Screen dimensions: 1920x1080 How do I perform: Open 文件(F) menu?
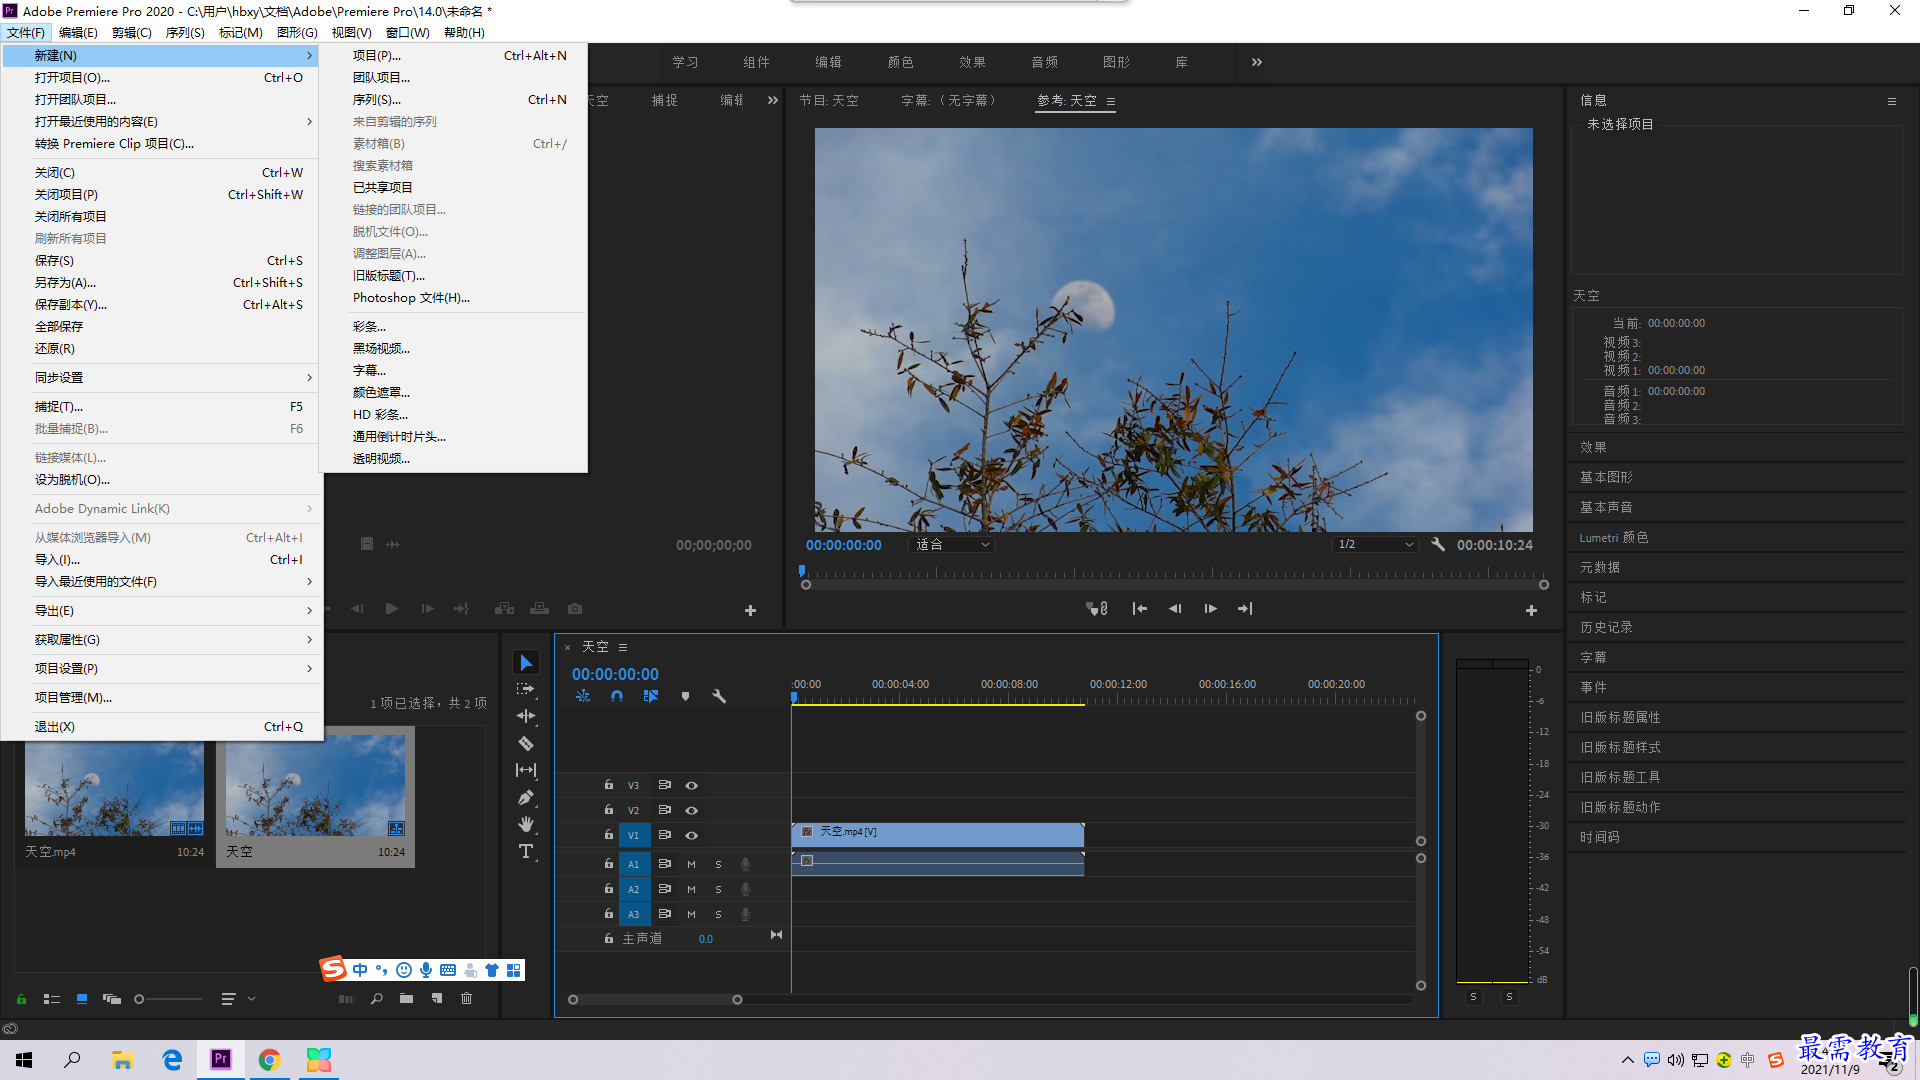coord(26,32)
